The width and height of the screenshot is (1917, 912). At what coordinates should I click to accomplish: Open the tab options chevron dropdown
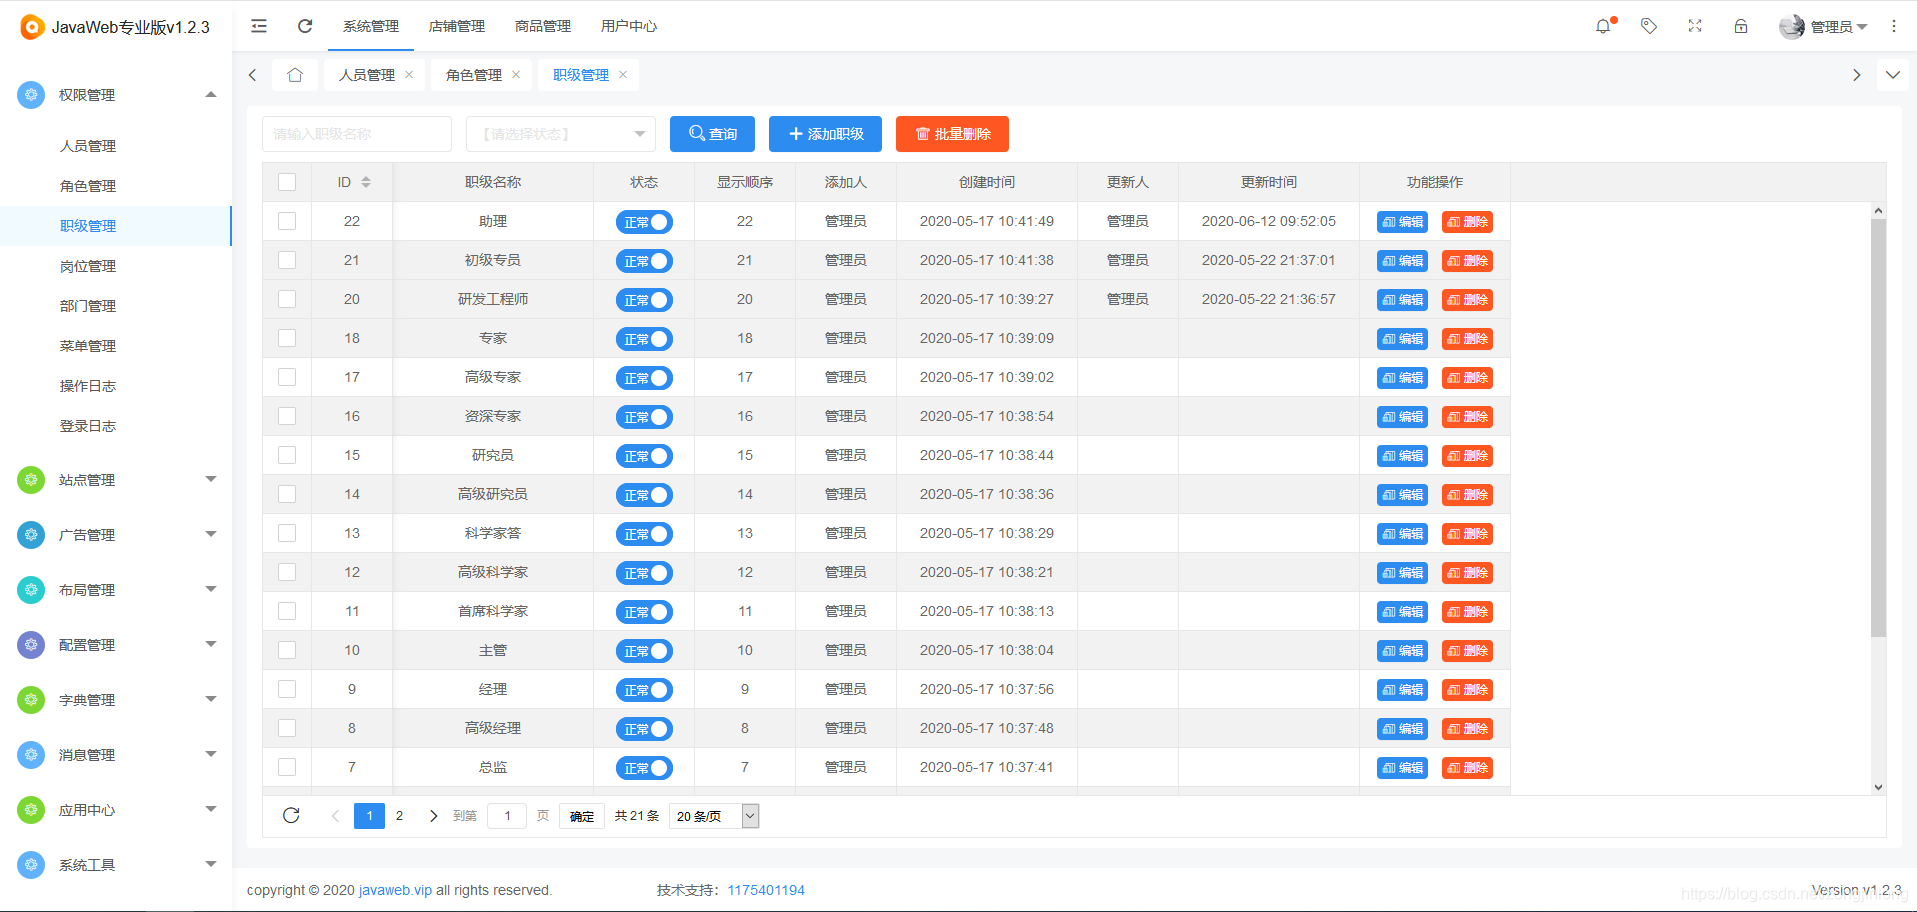coord(1893,75)
